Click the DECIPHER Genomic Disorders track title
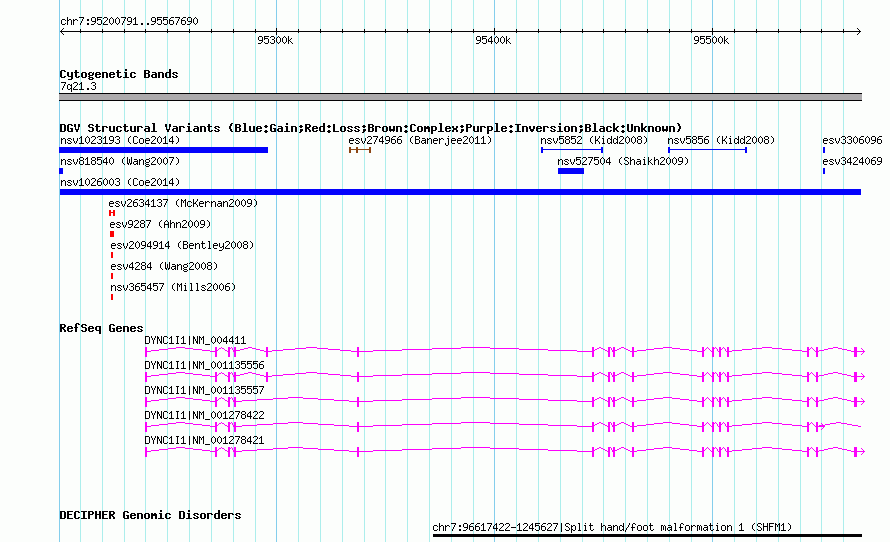This screenshot has height=542, width=890. click(x=150, y=515)
